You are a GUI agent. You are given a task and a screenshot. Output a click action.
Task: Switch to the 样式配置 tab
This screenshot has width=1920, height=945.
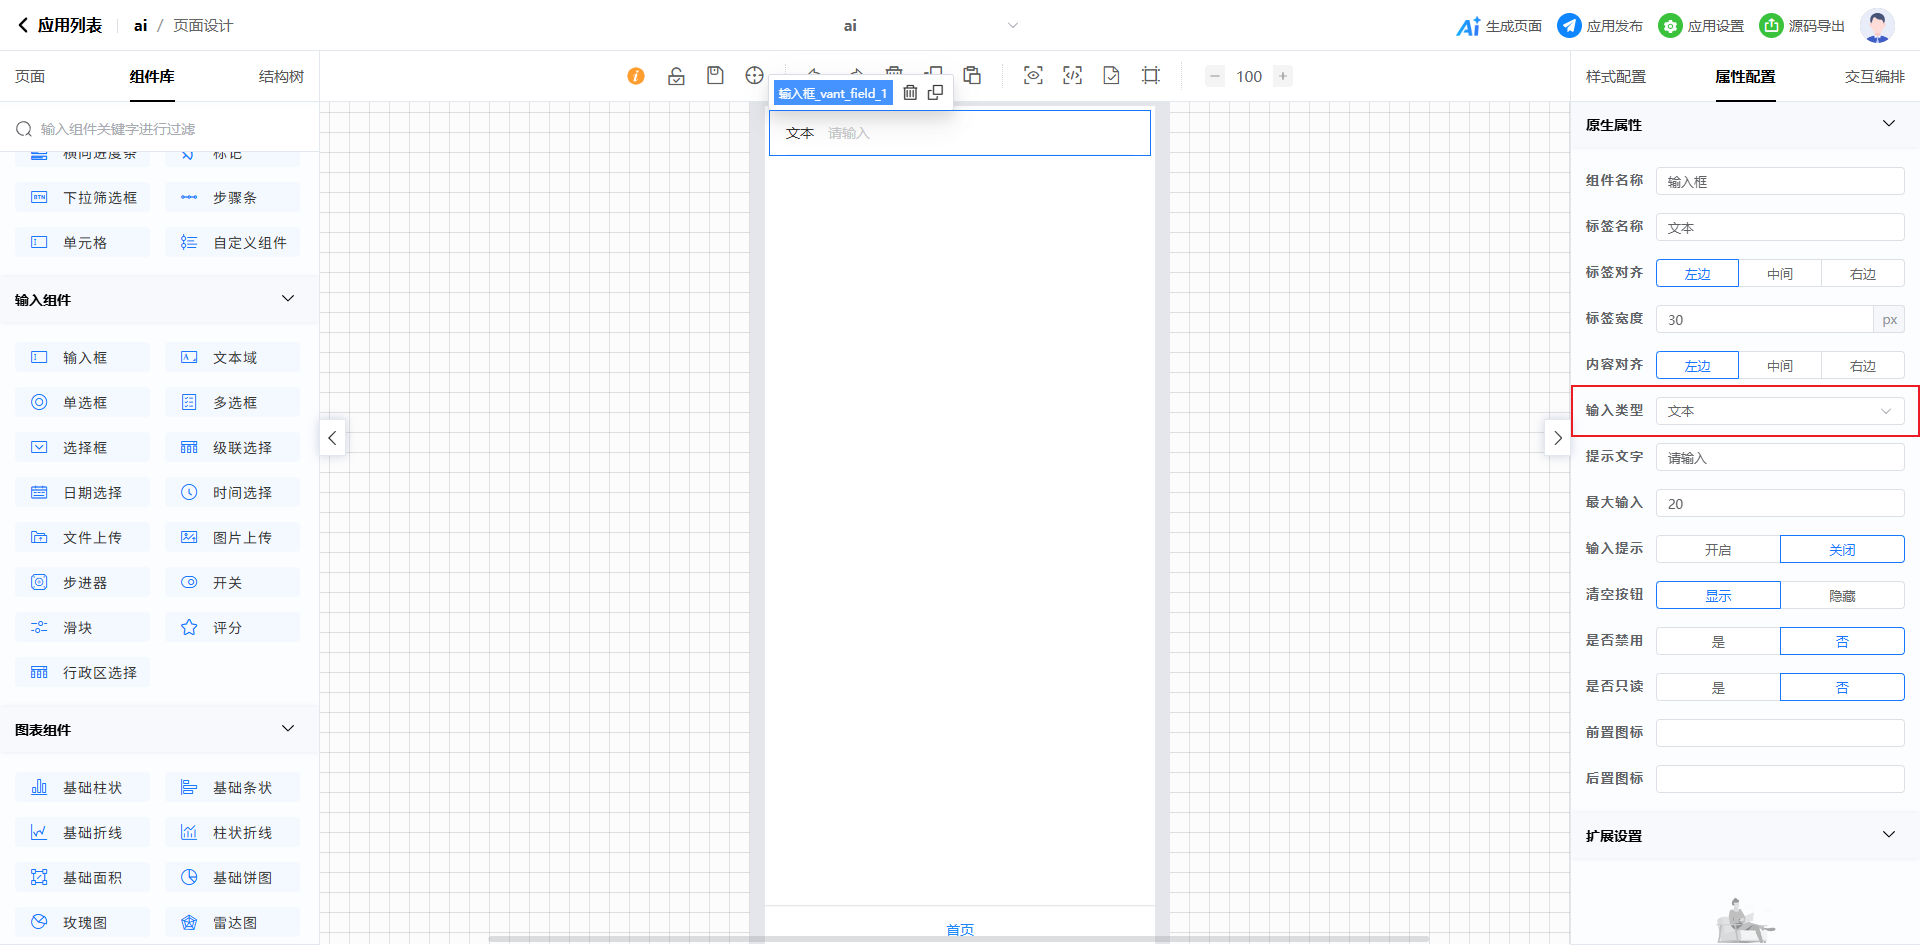[x=1615, y=77]
